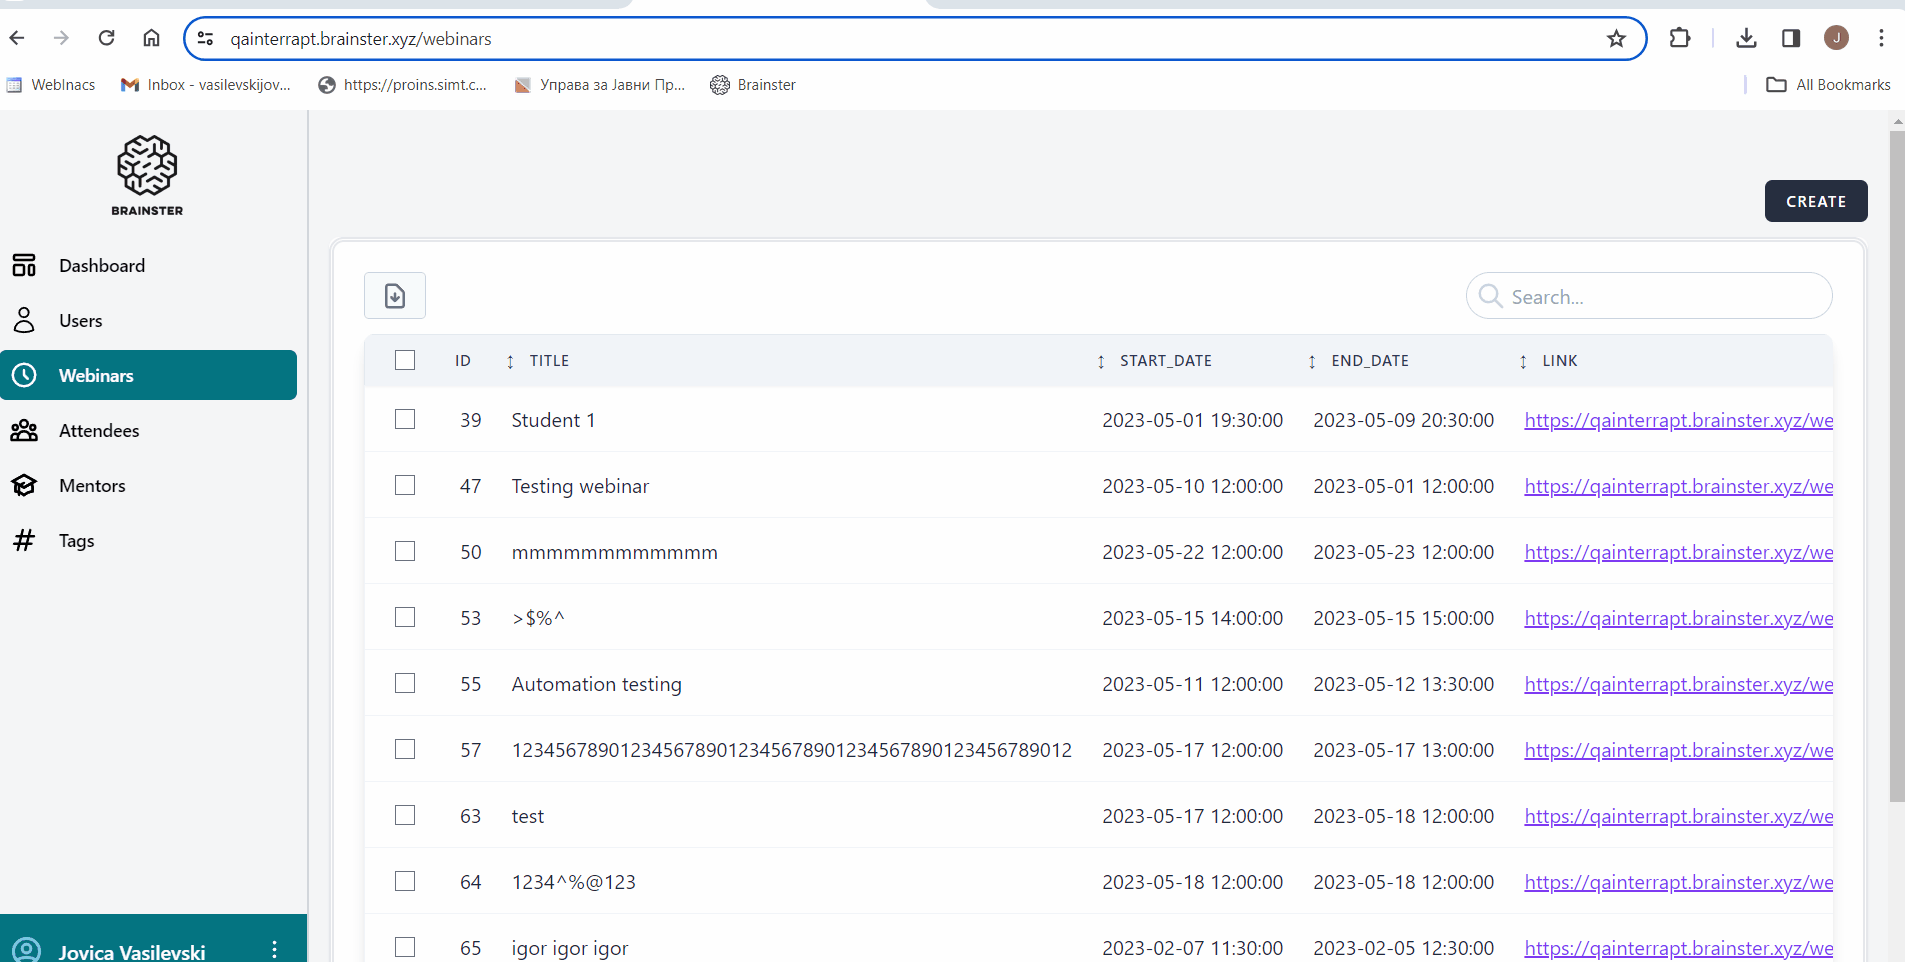Reload the page

(x=106, y=39)
